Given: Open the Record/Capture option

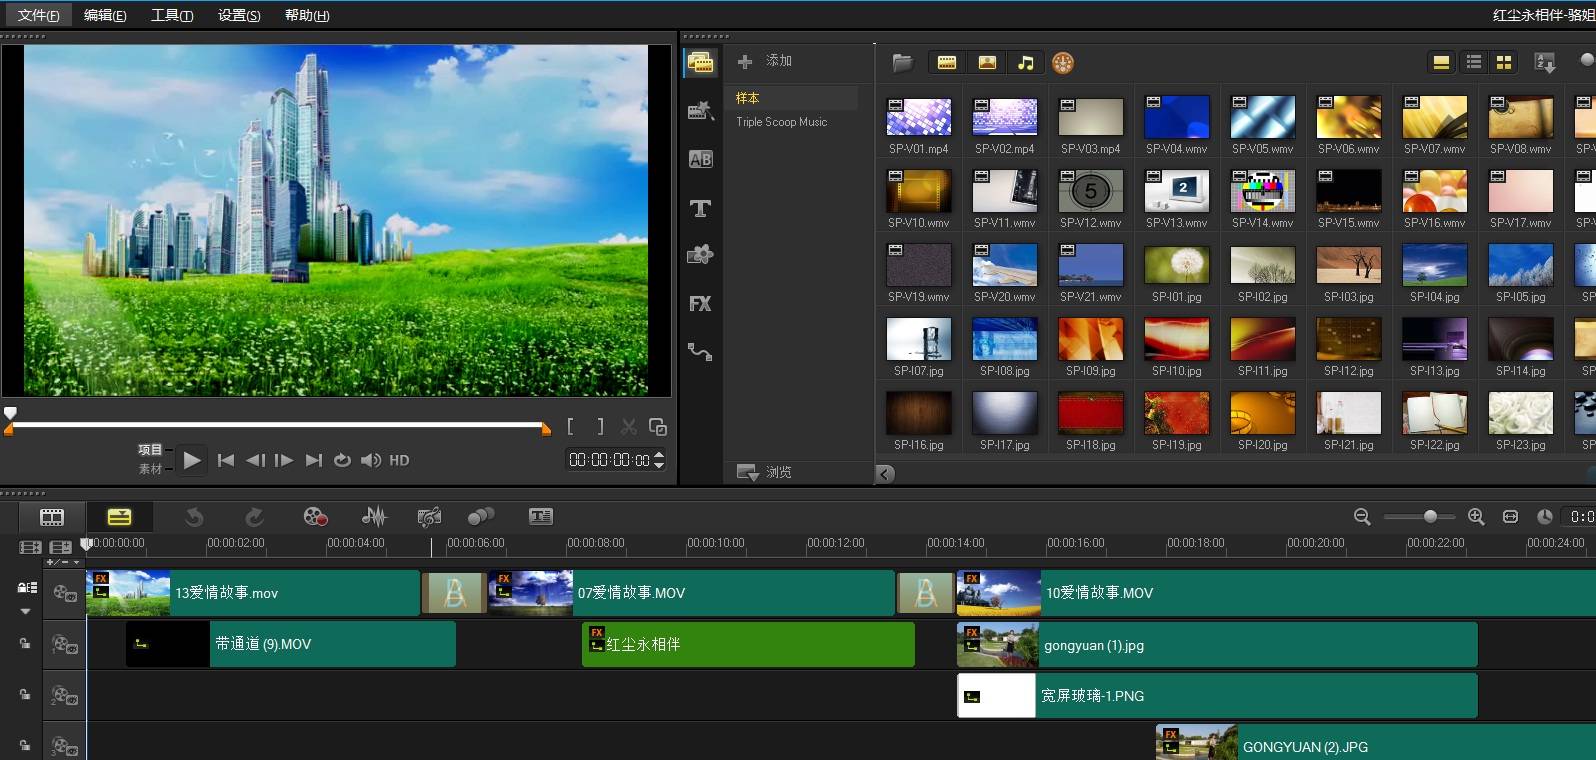Looking at the screenshot, I should [315, 517].
